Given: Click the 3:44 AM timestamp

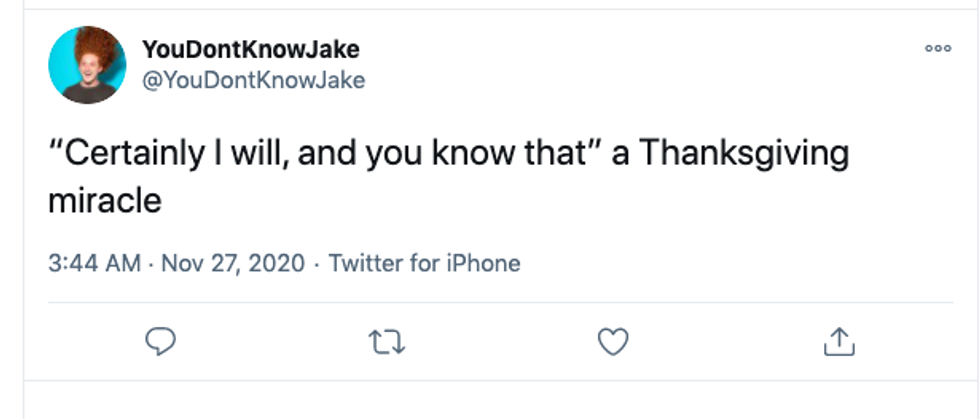Looking at the screenshot, I should point(94,263).
